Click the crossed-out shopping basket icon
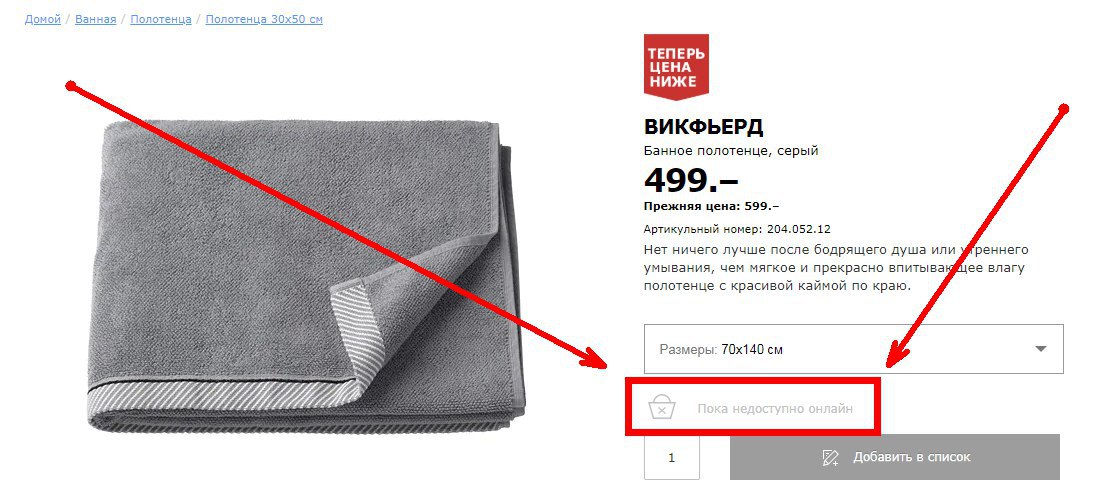Image resolution: width=1119 pixels, height=501 pixels. 662,408
